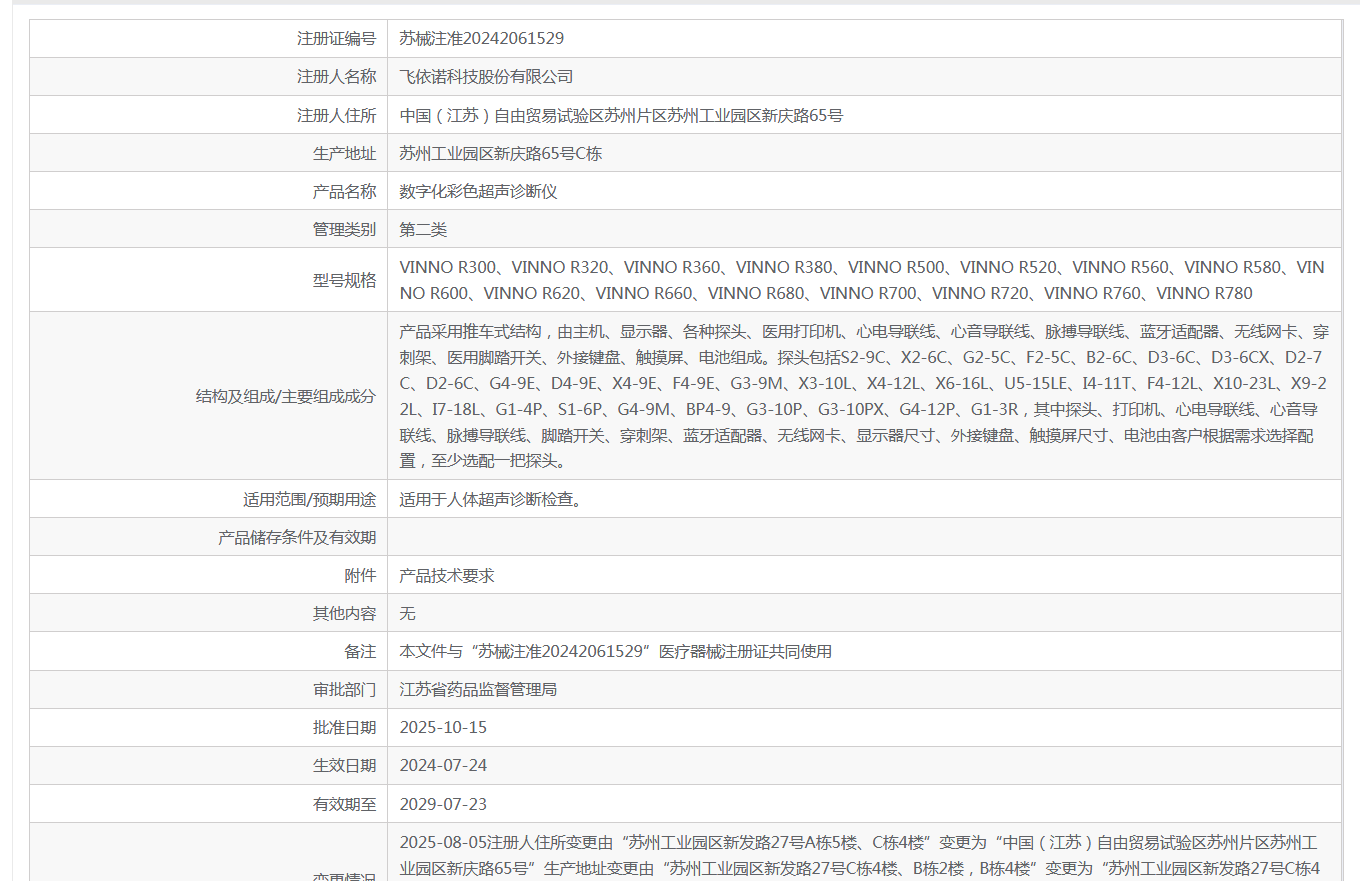
Task: Click the '型号规格' row label
Action: (x=344, y=280)
